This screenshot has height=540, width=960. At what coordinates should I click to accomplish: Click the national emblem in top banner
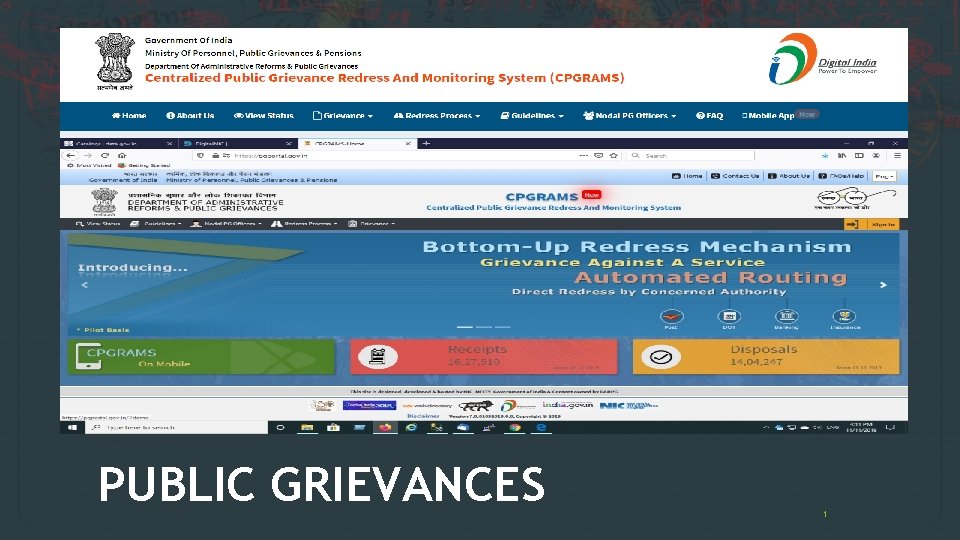(x=114, y=61)
